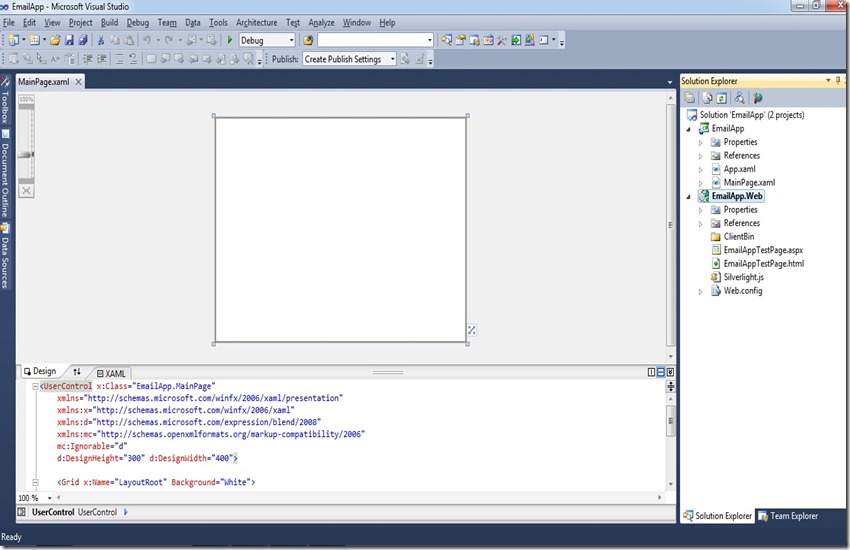Image resolution: width=850 pixels, height=550 pixels.
Task: Click the rightmost Solution Explorer toolbar icon
Action: coord(758,98)
